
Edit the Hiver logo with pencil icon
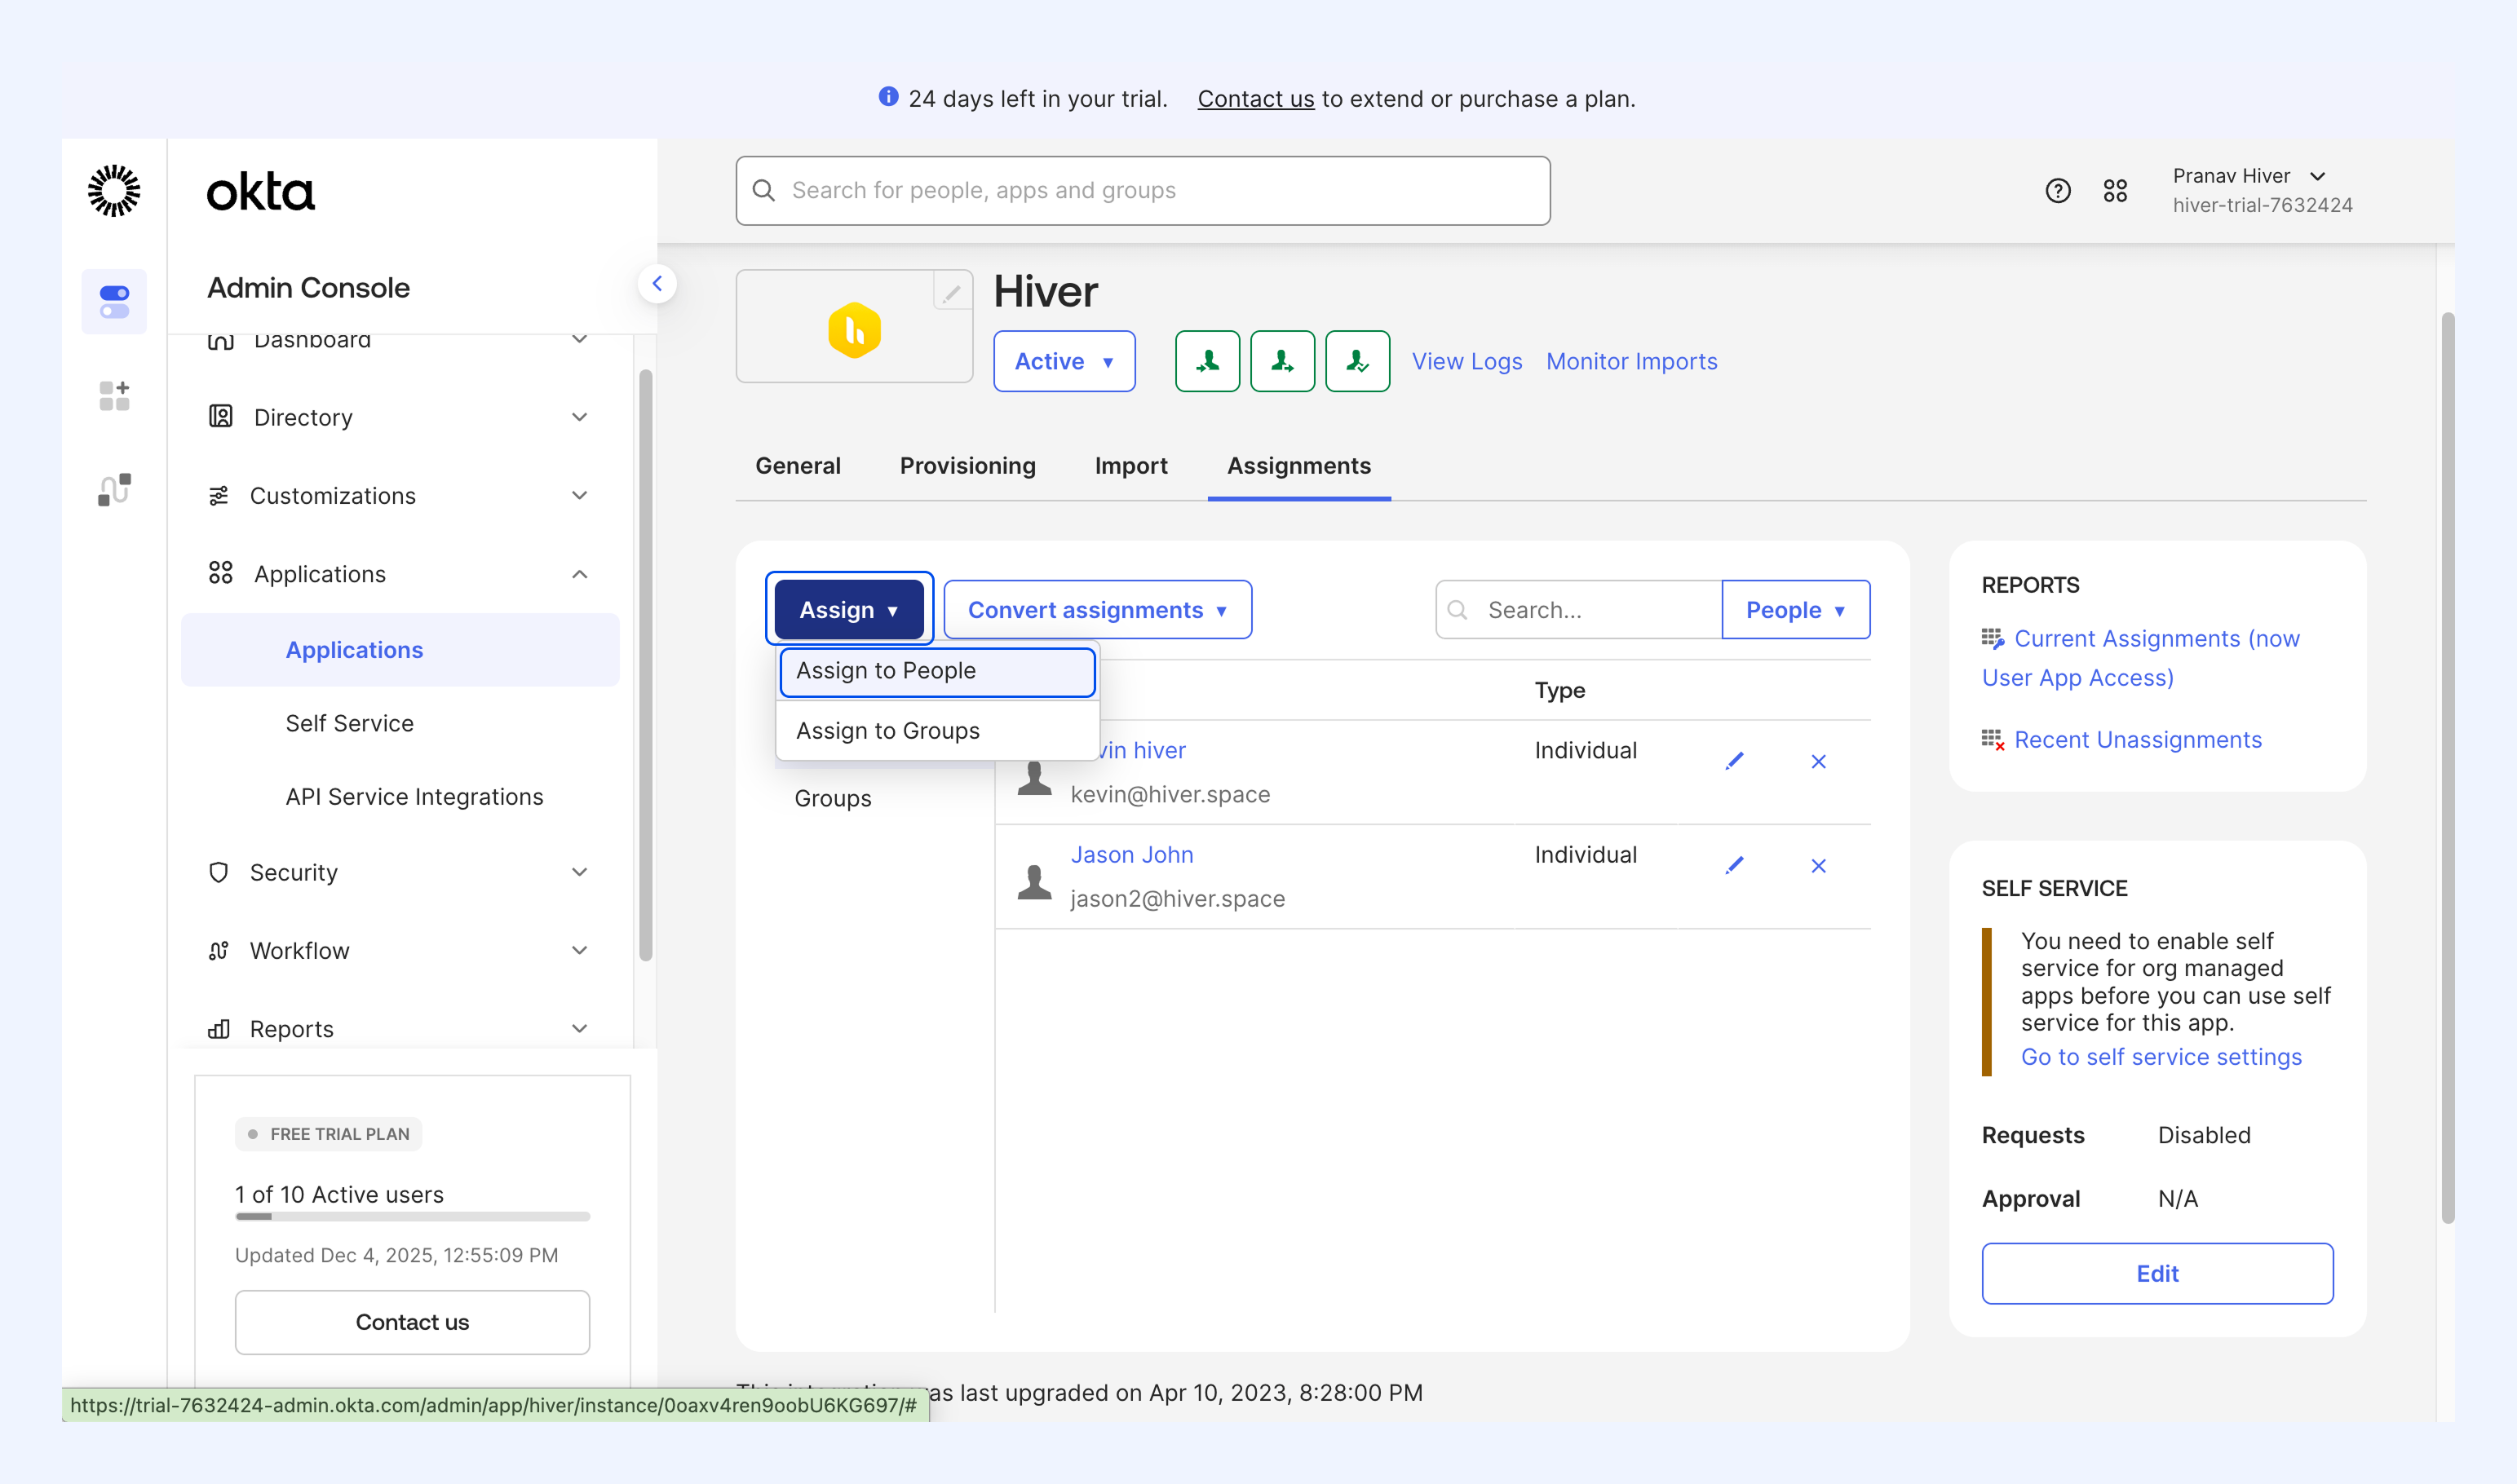tap(951, 292)
